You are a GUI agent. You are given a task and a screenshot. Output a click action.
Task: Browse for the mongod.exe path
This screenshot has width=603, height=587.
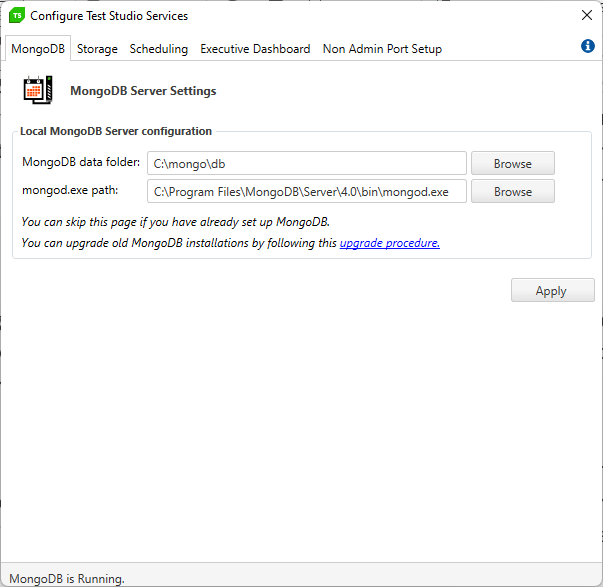point(513,191)
